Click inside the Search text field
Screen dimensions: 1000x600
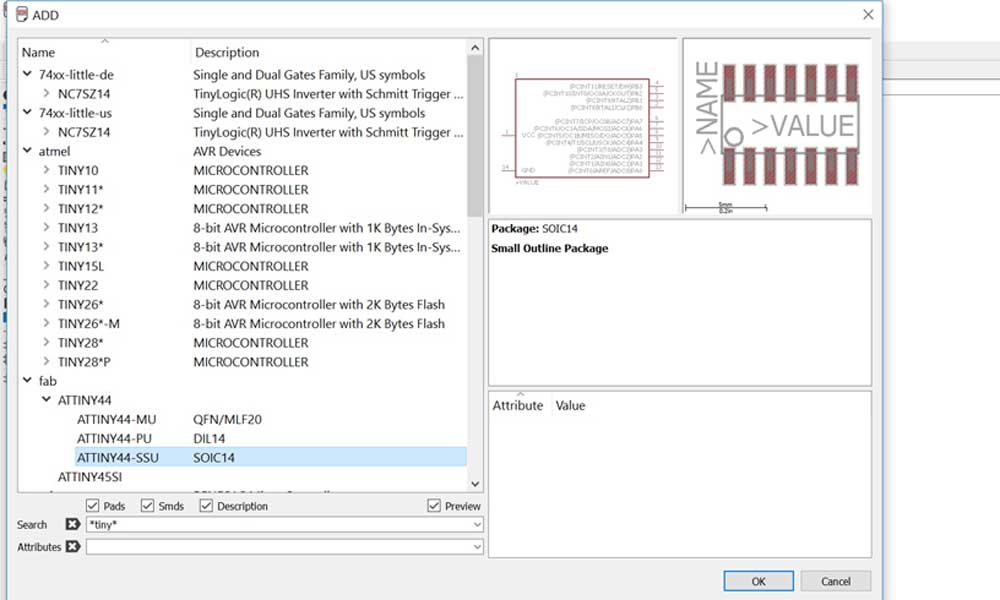pyautogui.click(x=278, y=525)
